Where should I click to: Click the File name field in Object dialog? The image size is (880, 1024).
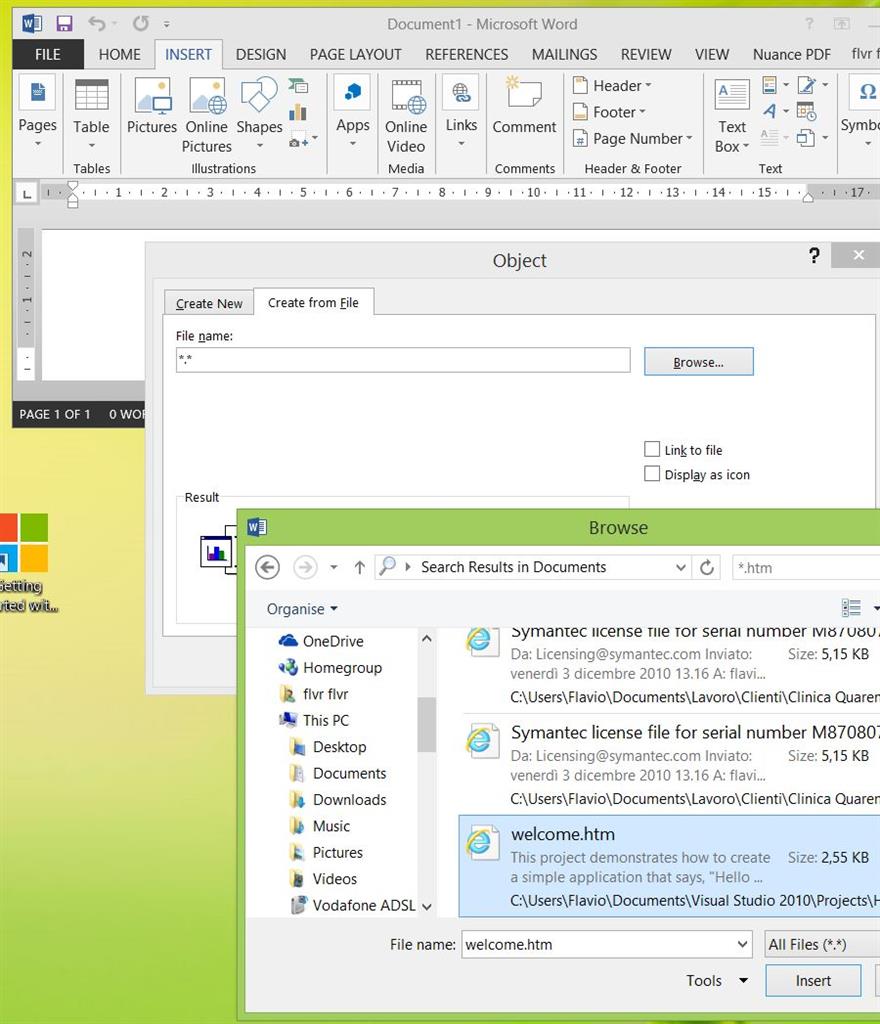coord(403,360)
